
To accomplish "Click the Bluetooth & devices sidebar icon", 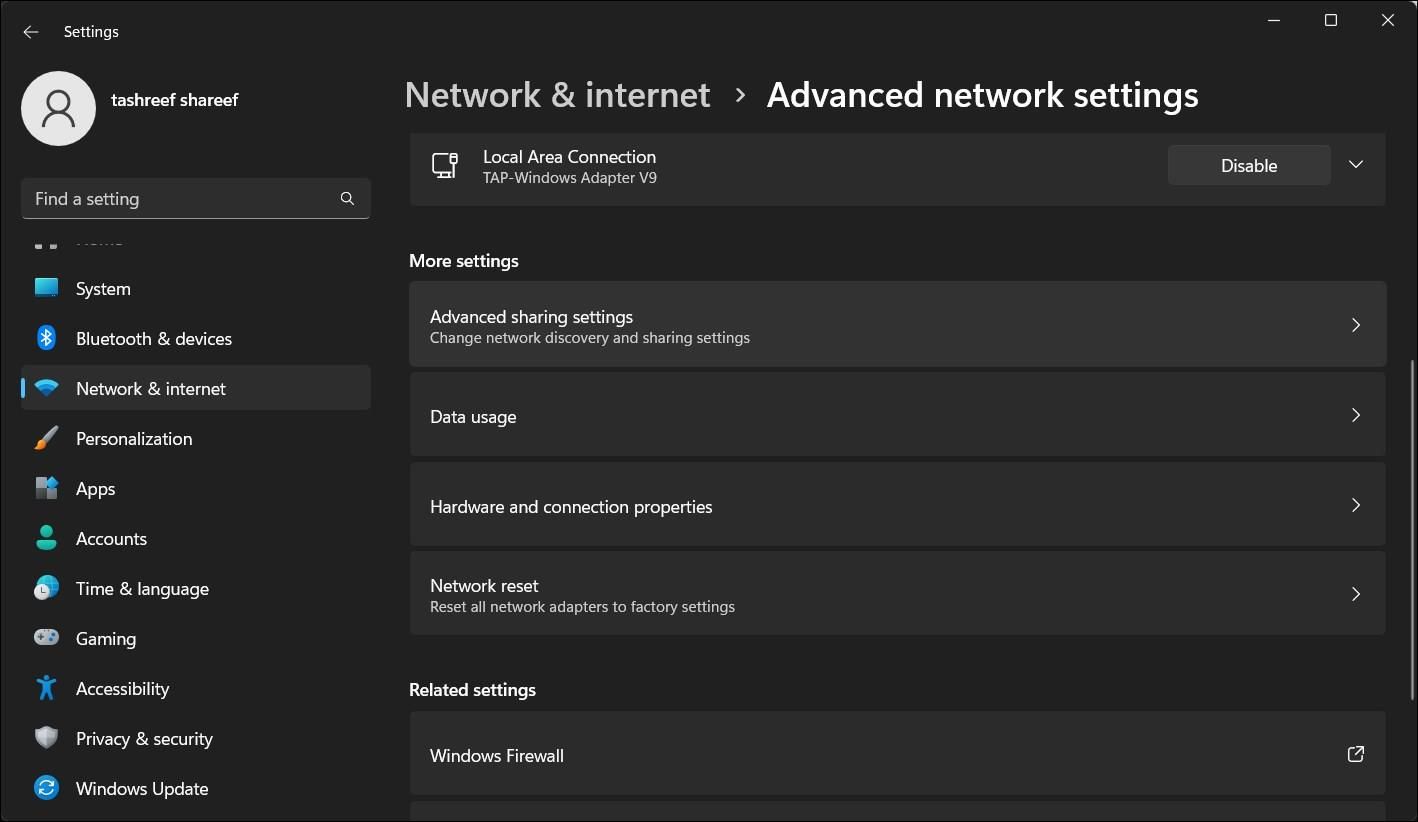I will (46, 338).
